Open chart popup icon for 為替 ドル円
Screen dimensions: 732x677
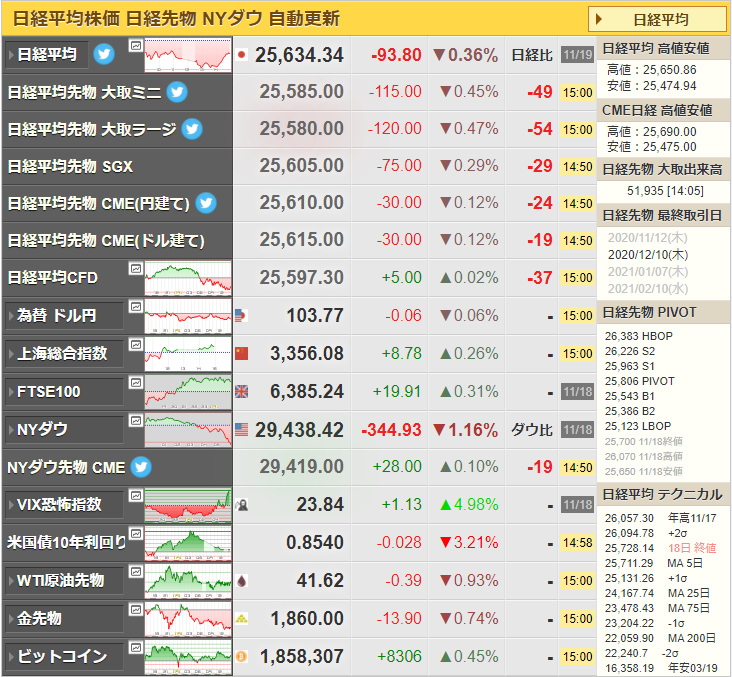(135, 306)
